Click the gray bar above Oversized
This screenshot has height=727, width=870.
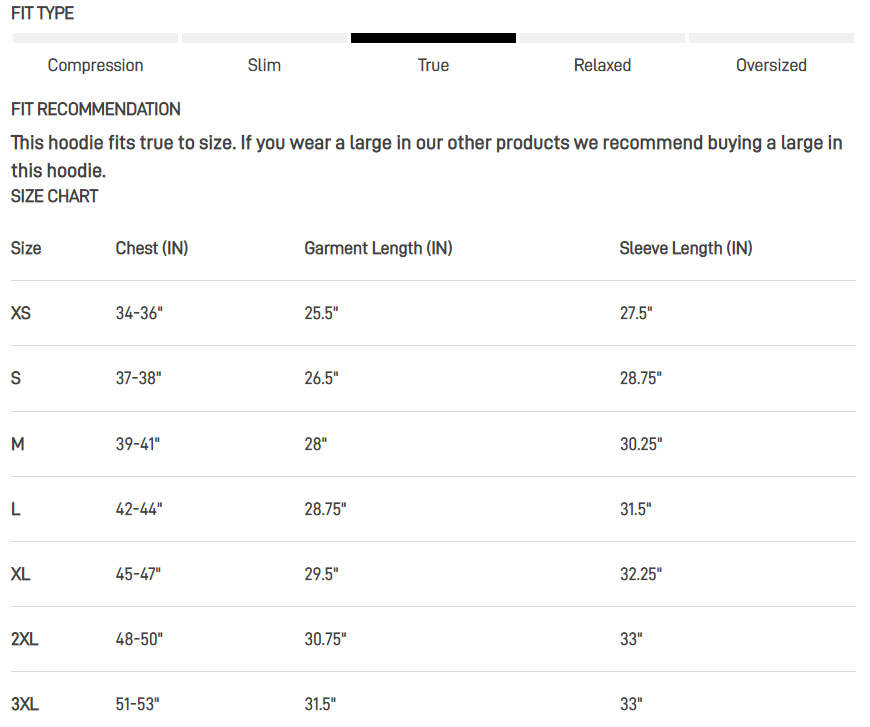click(771, 38)
